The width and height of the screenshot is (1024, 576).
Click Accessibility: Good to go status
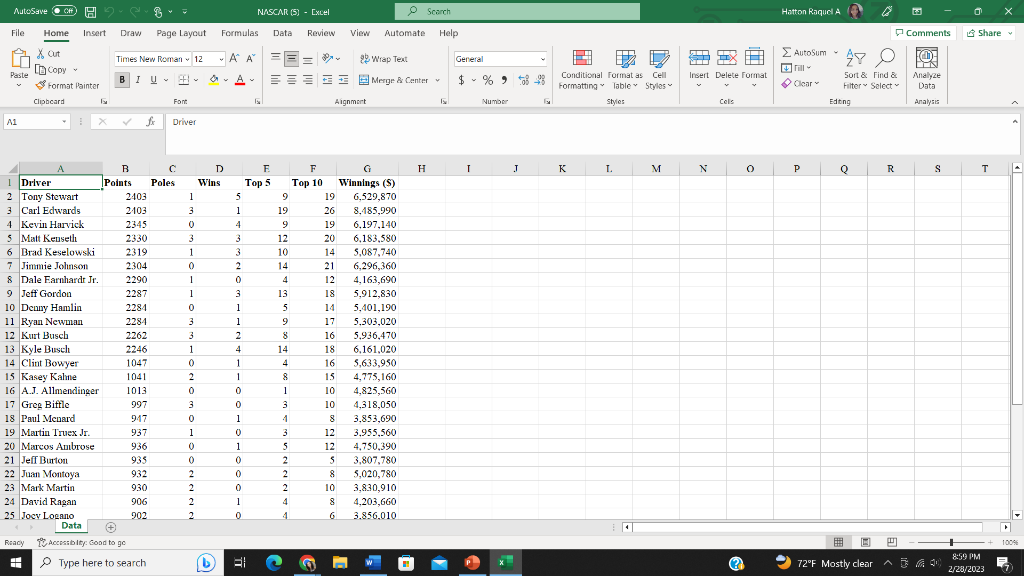82,542
